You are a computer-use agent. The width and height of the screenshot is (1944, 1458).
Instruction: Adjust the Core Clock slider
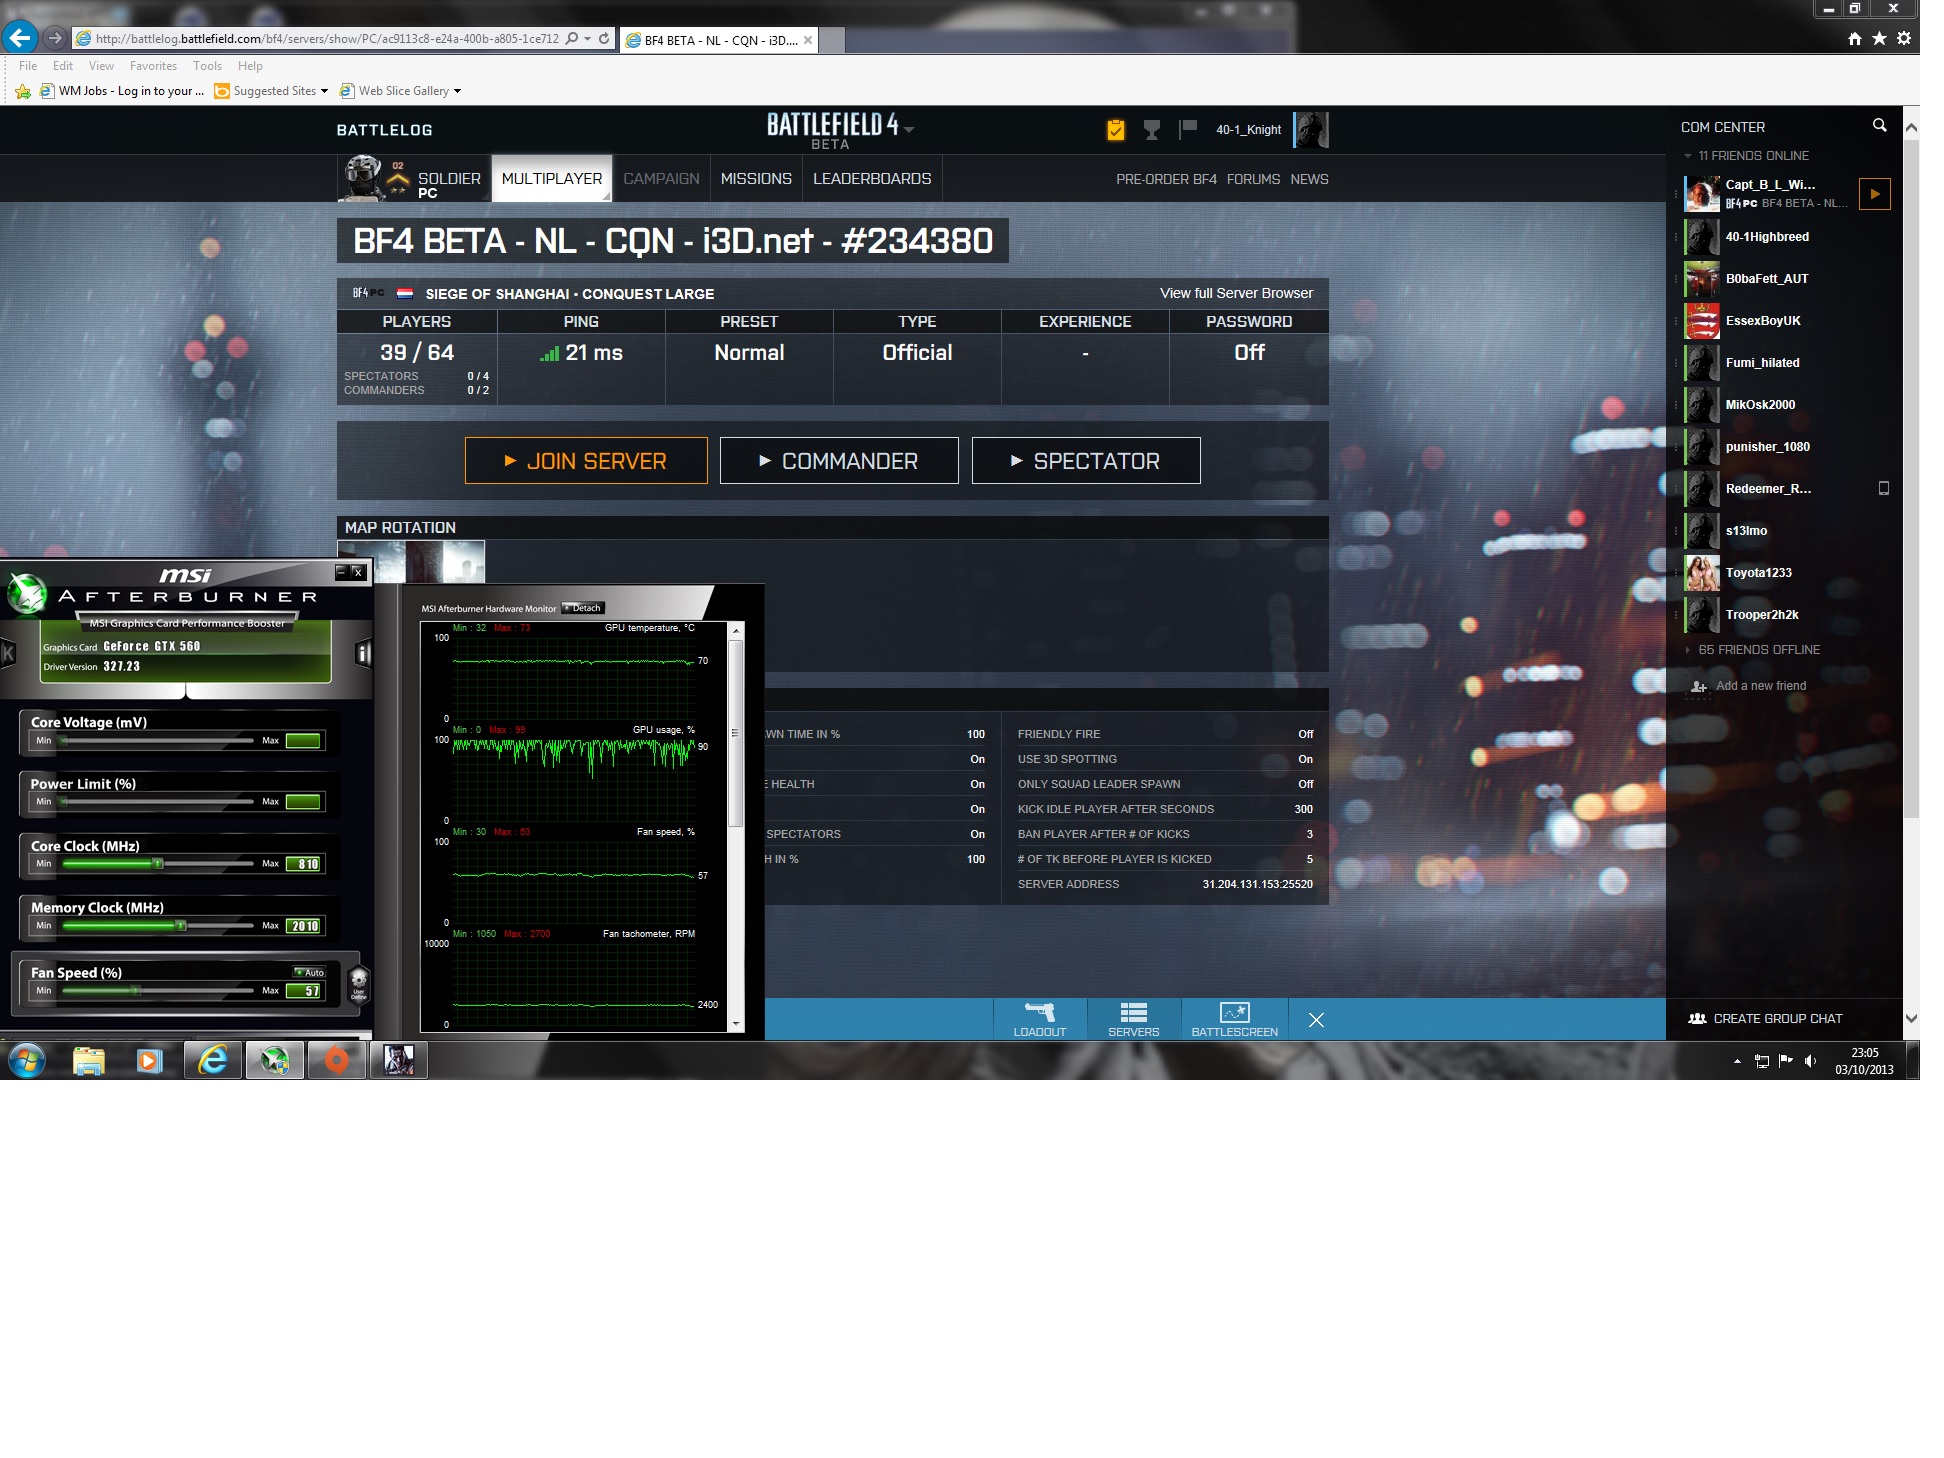[158, 864]
